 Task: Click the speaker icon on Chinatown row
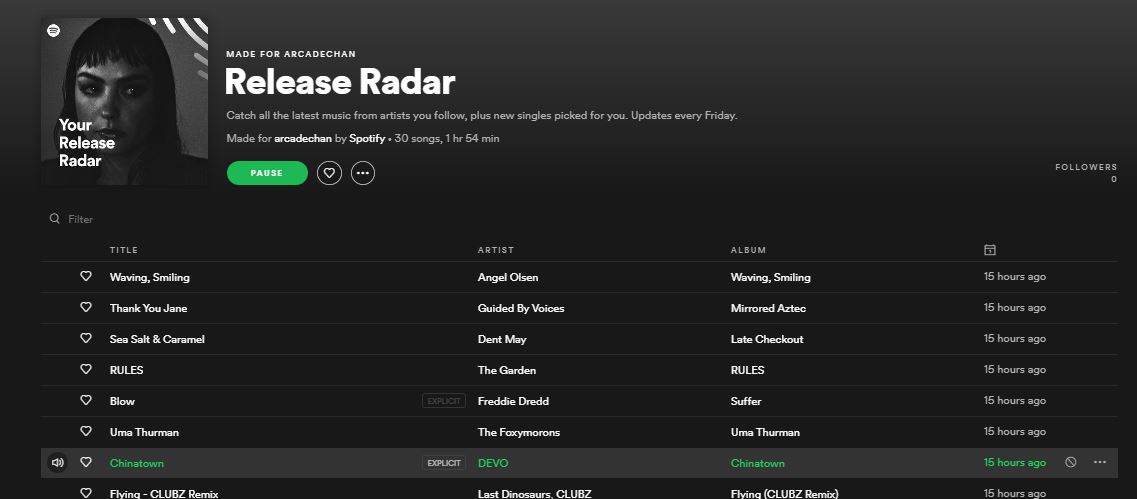57,463
